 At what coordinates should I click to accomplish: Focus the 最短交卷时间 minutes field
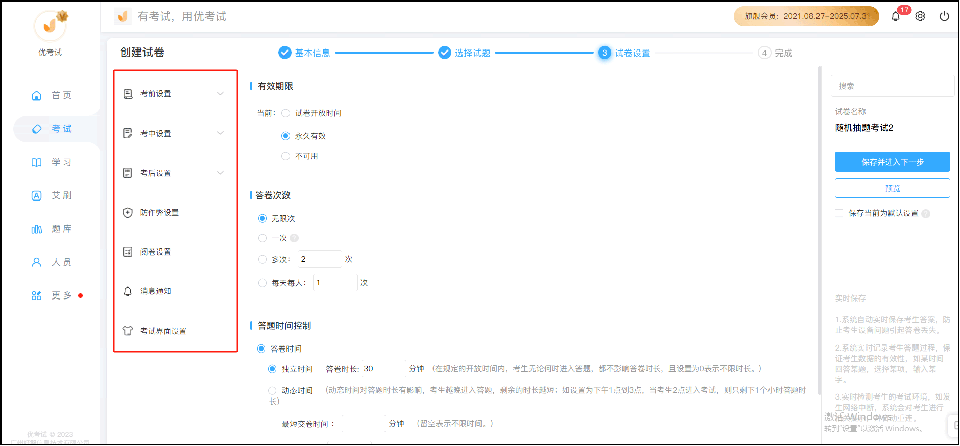tap(363, 423)
